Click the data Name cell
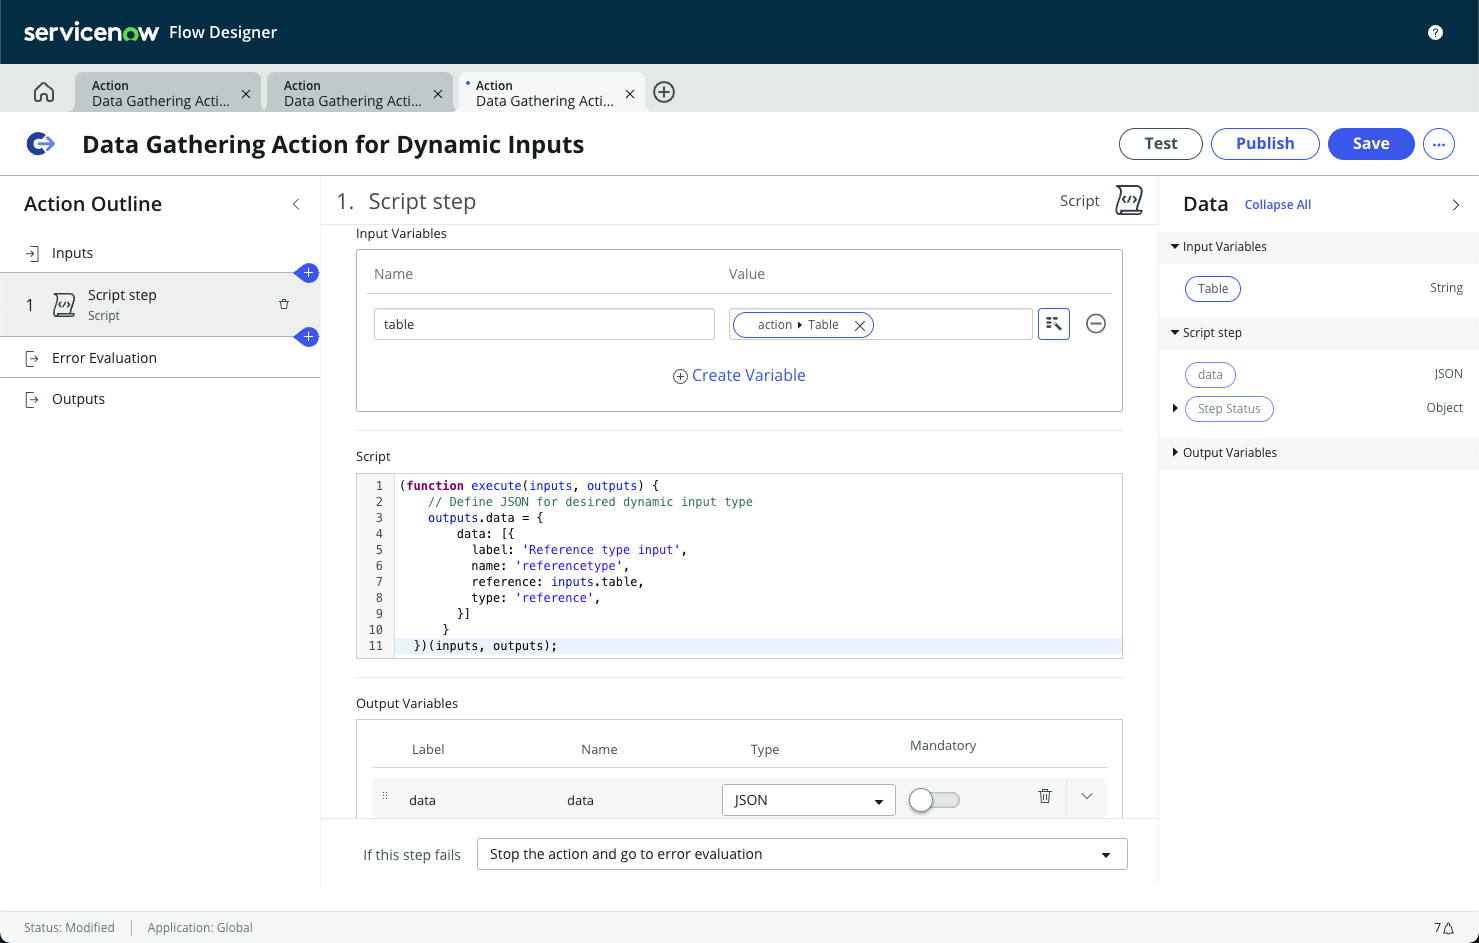The height and width of the screenshot is (943, 1479). point(580,800)
